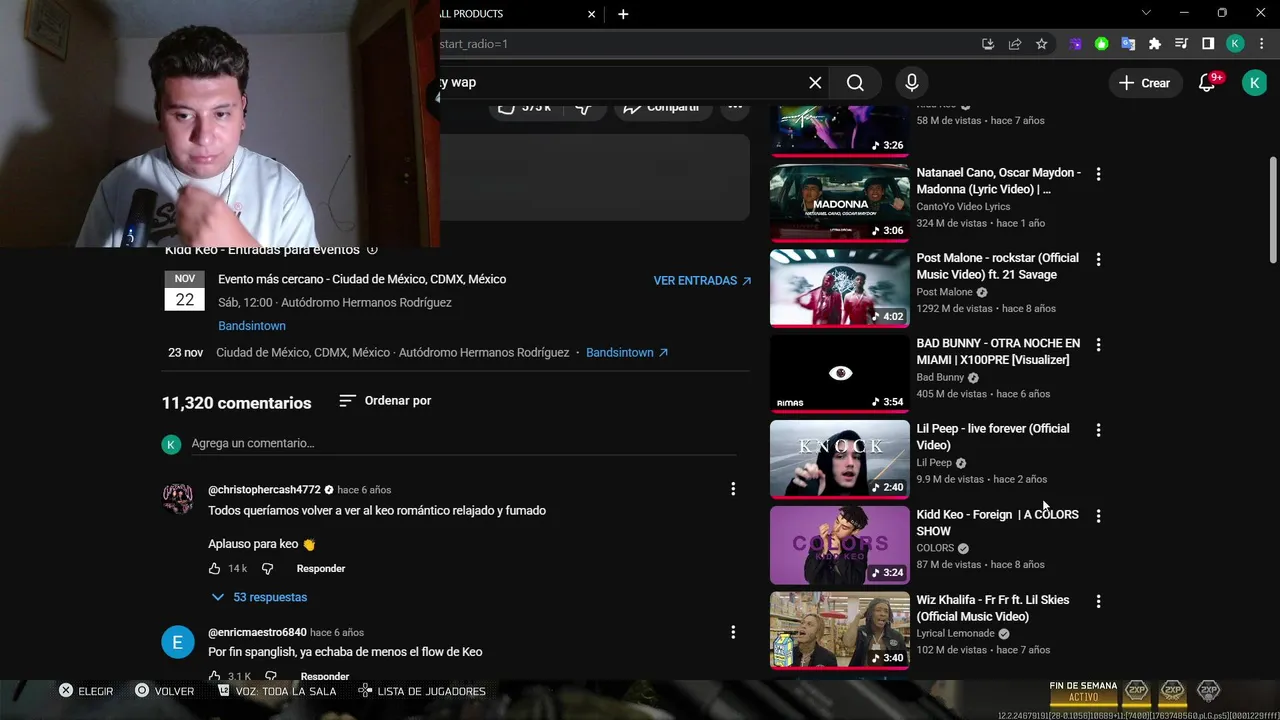Open the Bandsintown link under November 22 event
Viewport: 1280px width, 720px height.
(252, 326)
